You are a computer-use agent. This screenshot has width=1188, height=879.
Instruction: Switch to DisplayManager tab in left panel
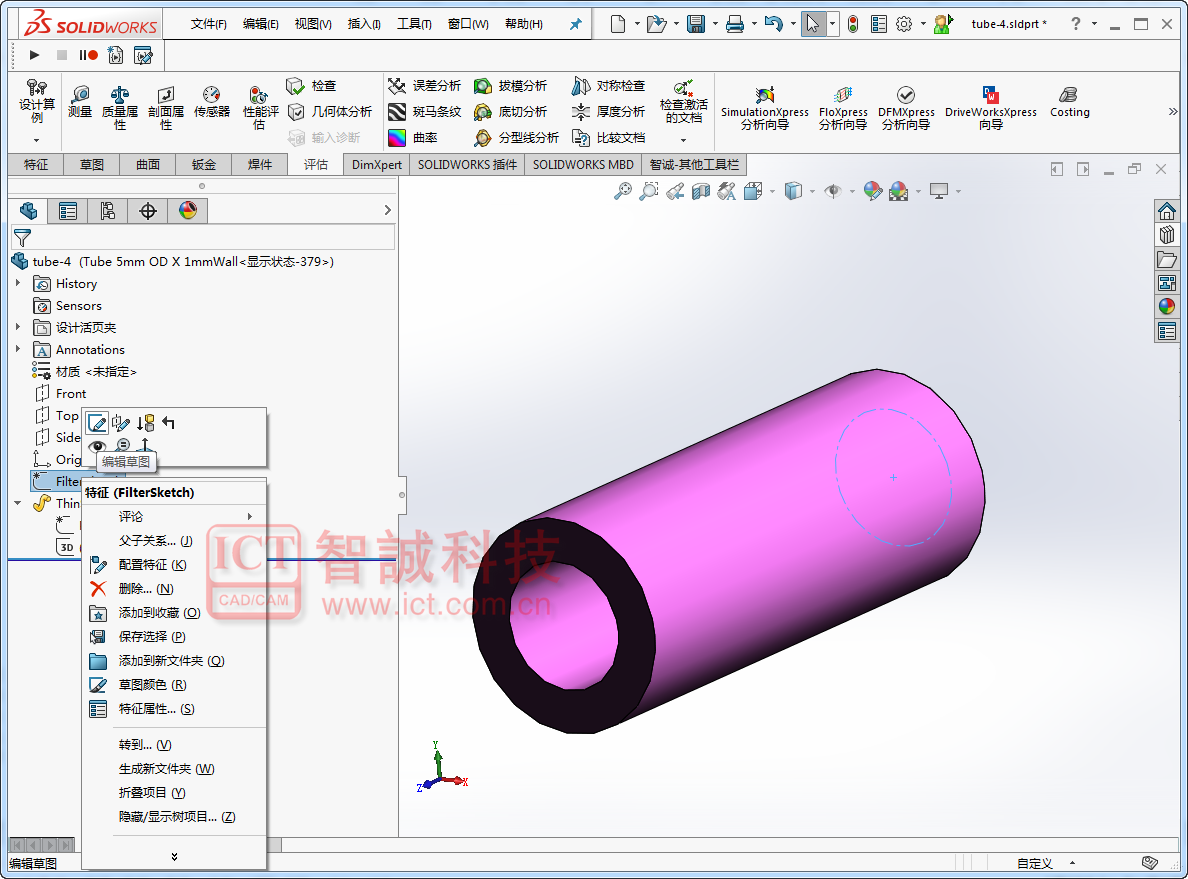(x=188, y=211)
